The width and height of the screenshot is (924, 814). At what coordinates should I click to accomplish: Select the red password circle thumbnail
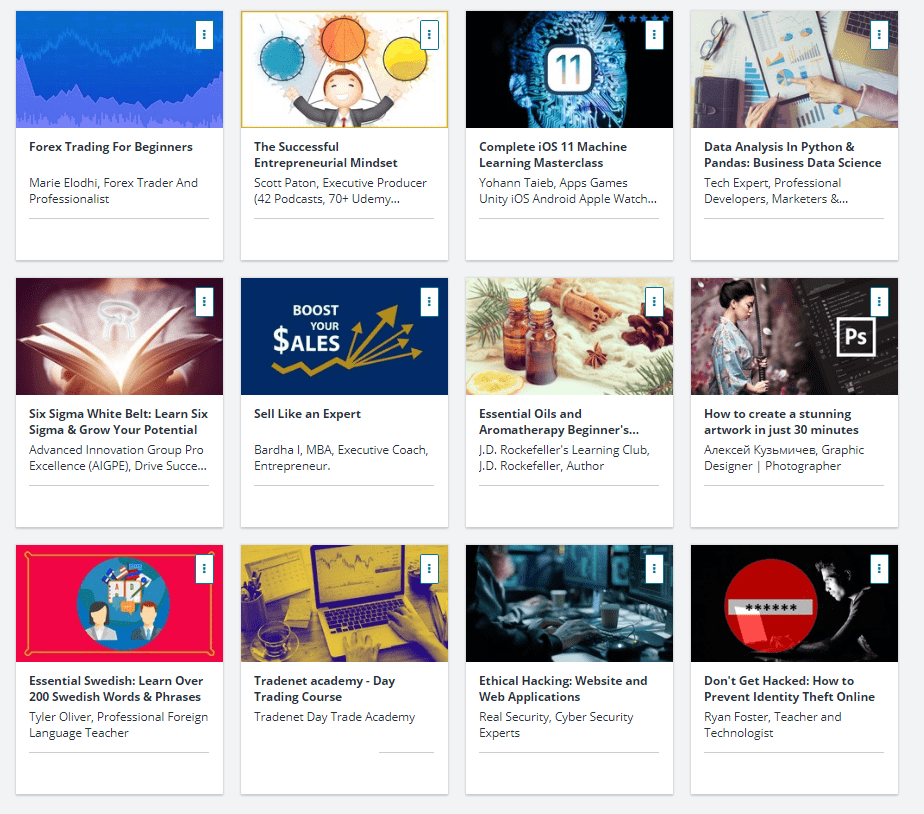pos(794,604)
